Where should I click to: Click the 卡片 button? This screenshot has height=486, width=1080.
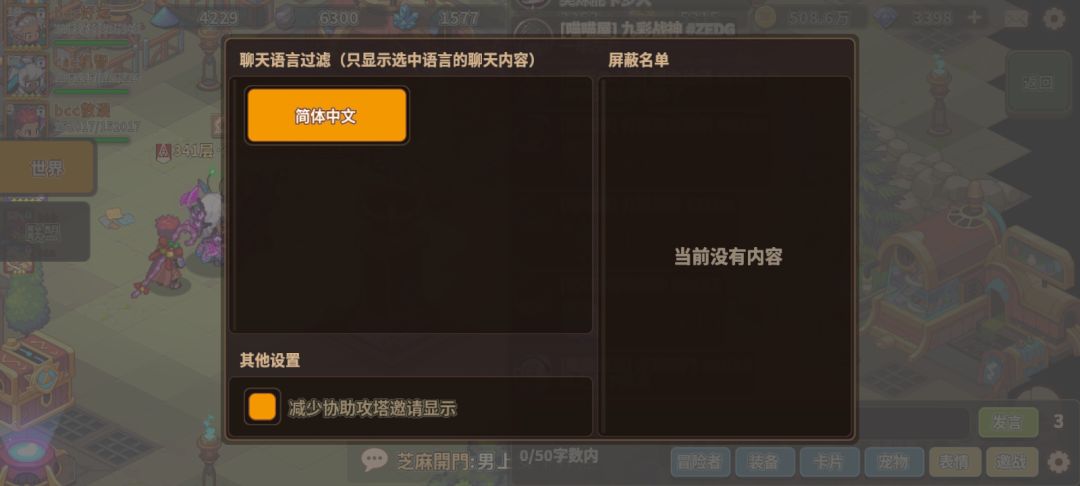pyautogui.click(x=829, y=462)
